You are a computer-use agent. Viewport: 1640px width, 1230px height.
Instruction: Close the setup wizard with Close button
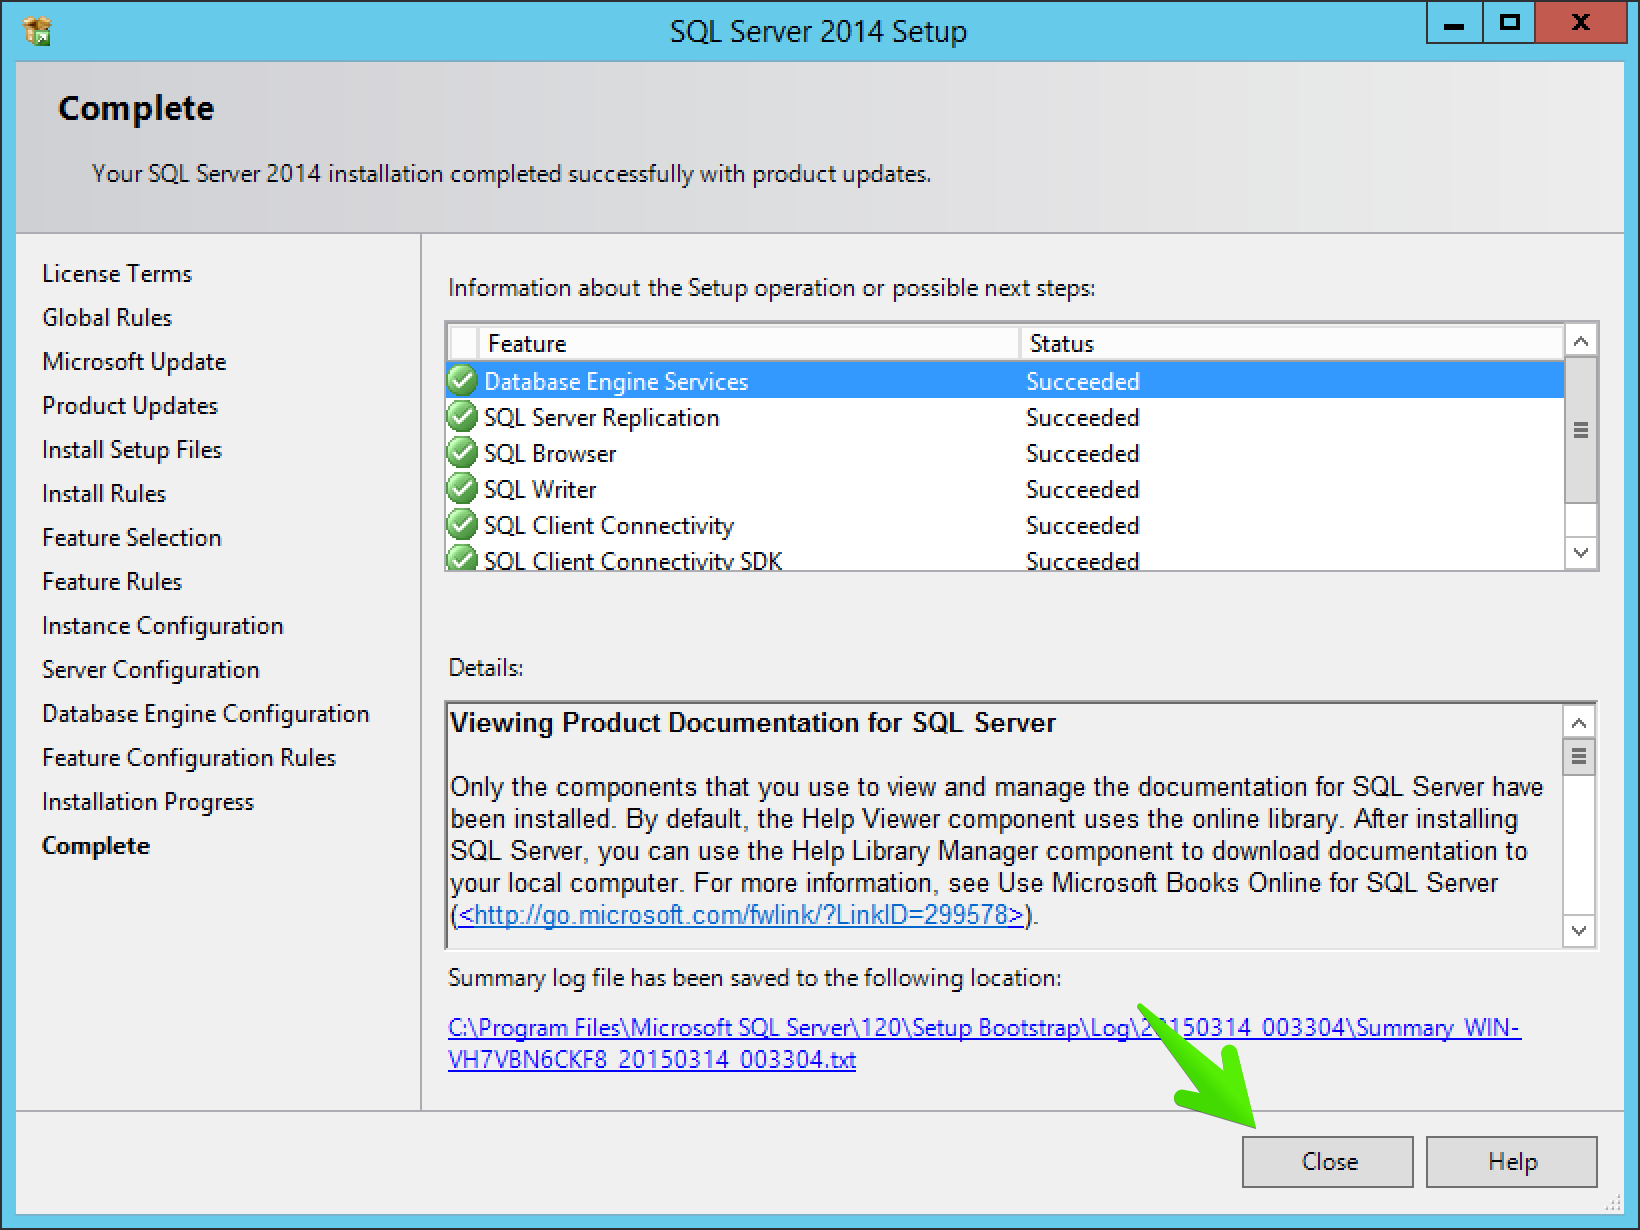(1328, 1161)
